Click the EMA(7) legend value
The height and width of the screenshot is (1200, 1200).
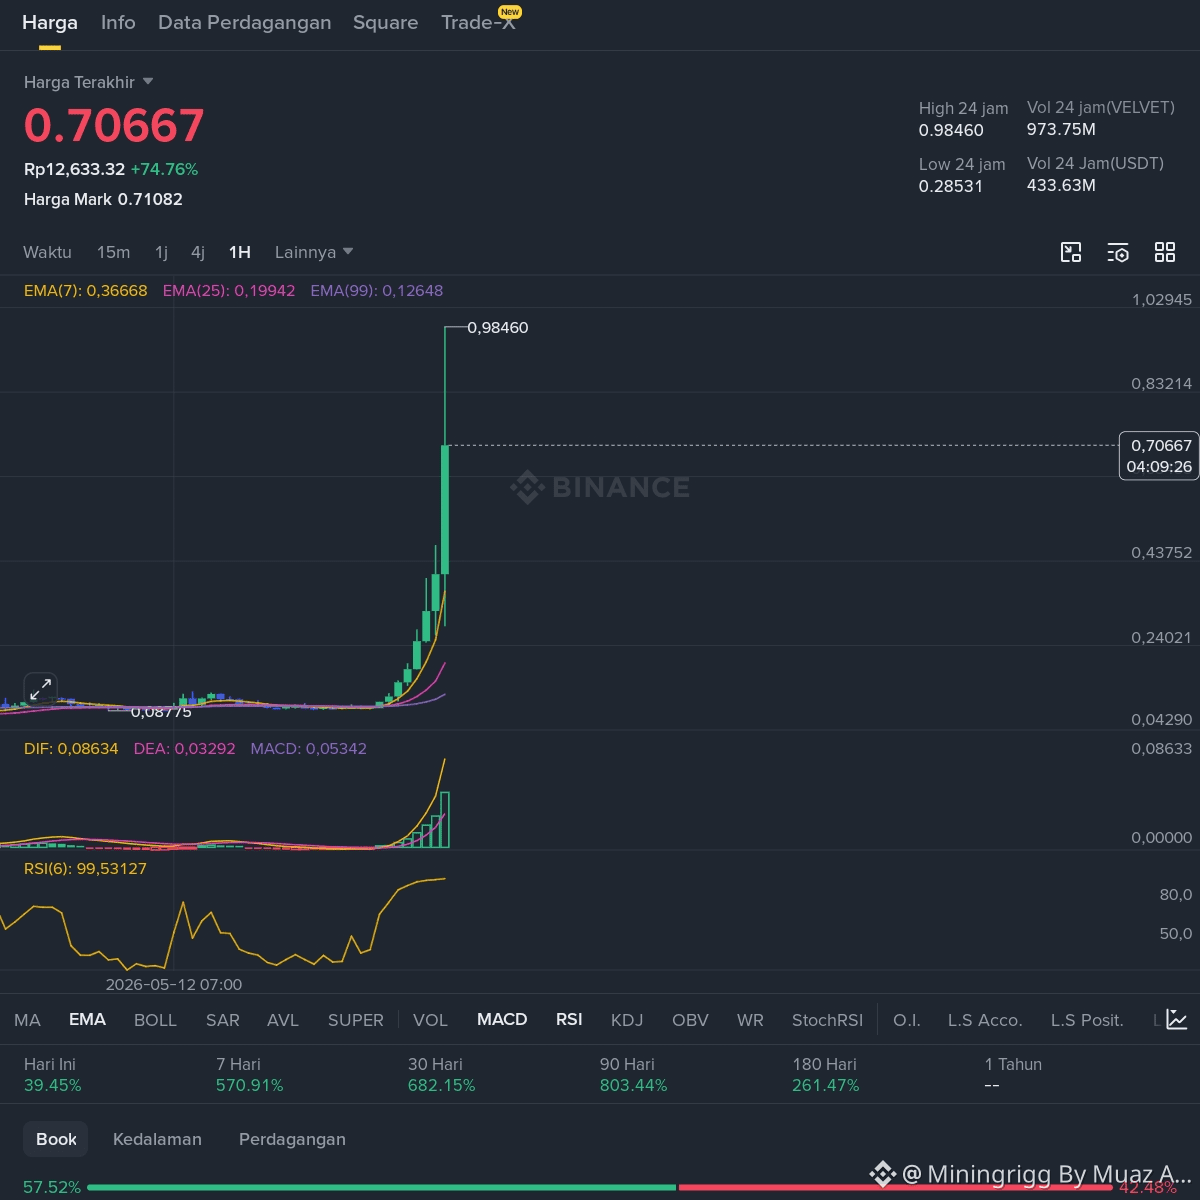(86, 291)
